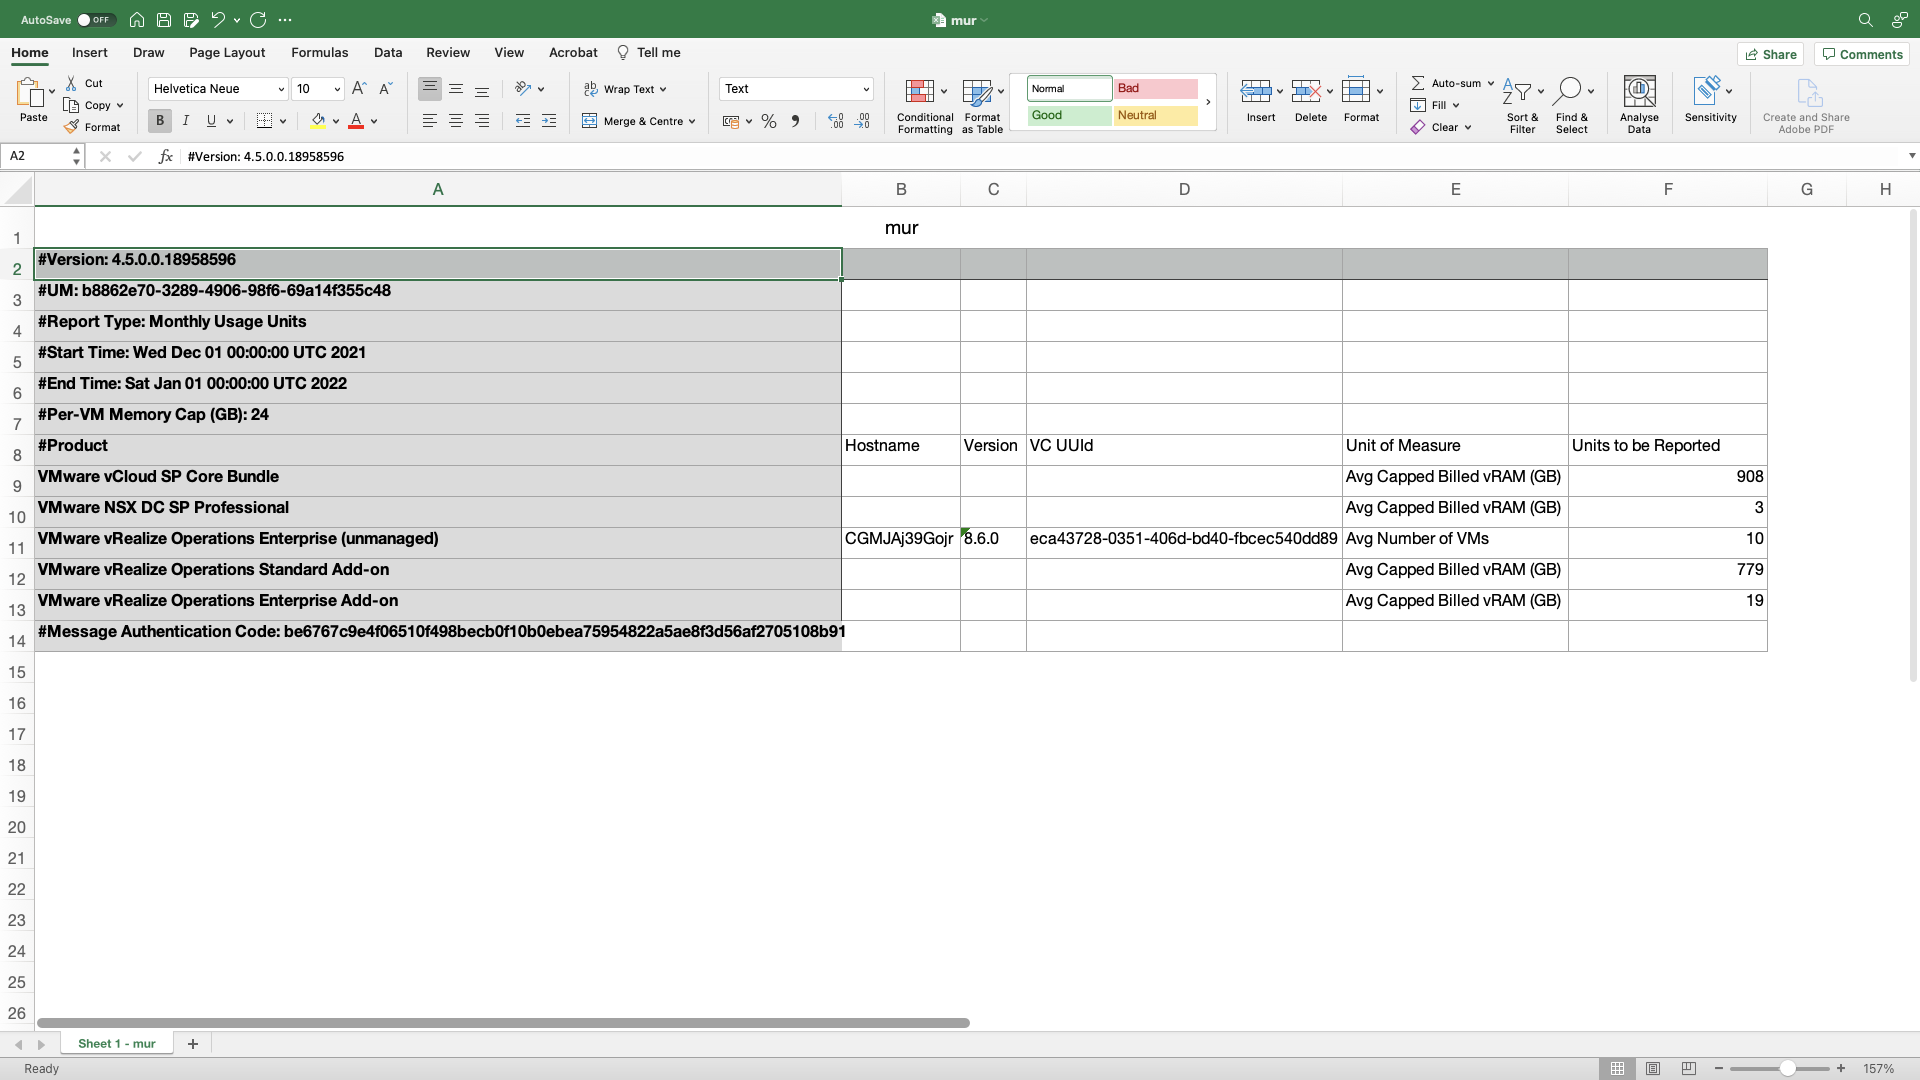
Task: Toggle Bold formatting button
Action: tap(159, 121)
